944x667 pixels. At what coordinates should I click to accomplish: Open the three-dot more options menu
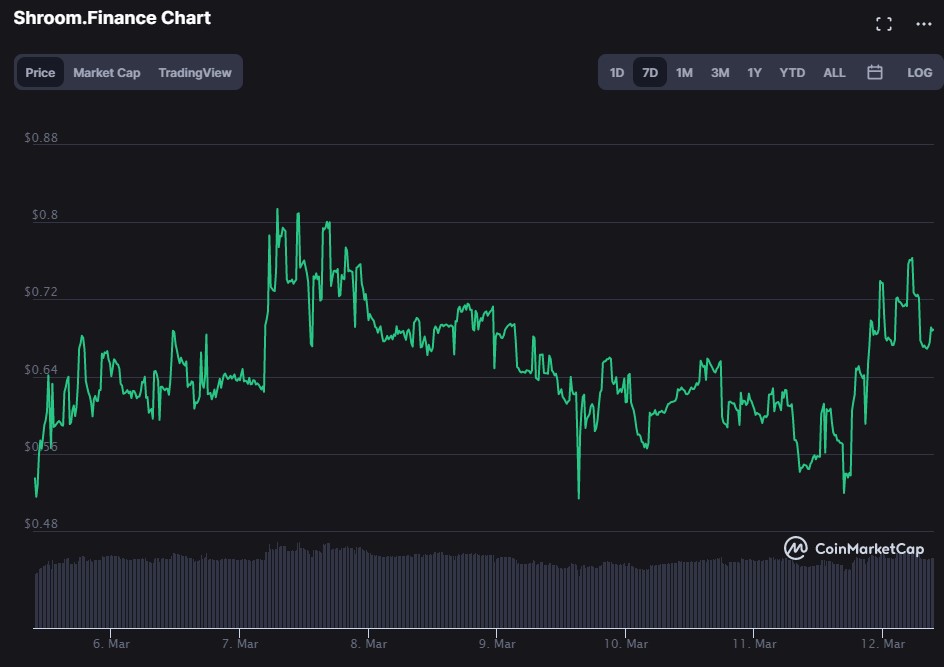click(924, 24)
